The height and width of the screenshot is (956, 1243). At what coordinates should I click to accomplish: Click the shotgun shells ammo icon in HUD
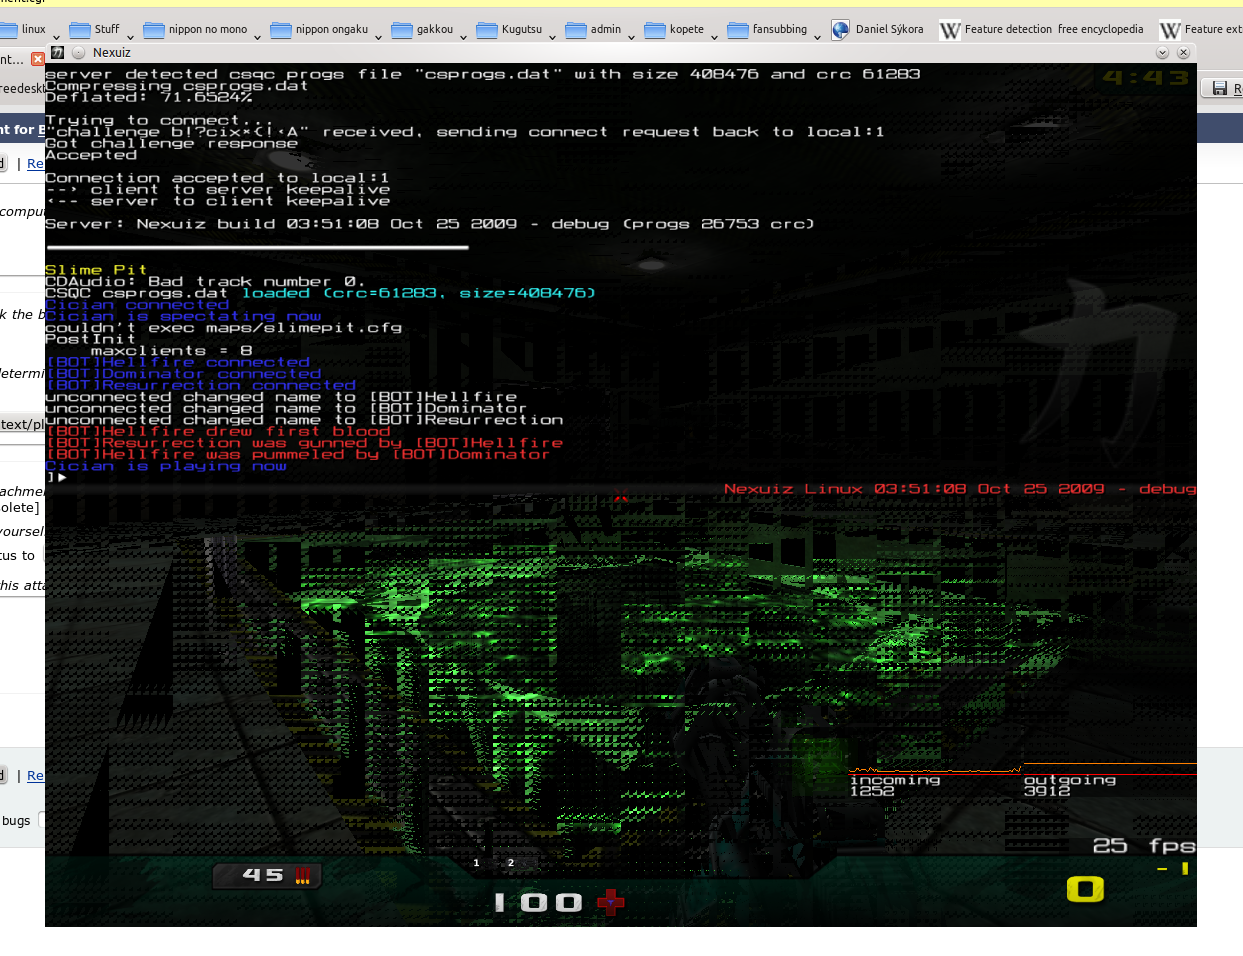point(303,876)
